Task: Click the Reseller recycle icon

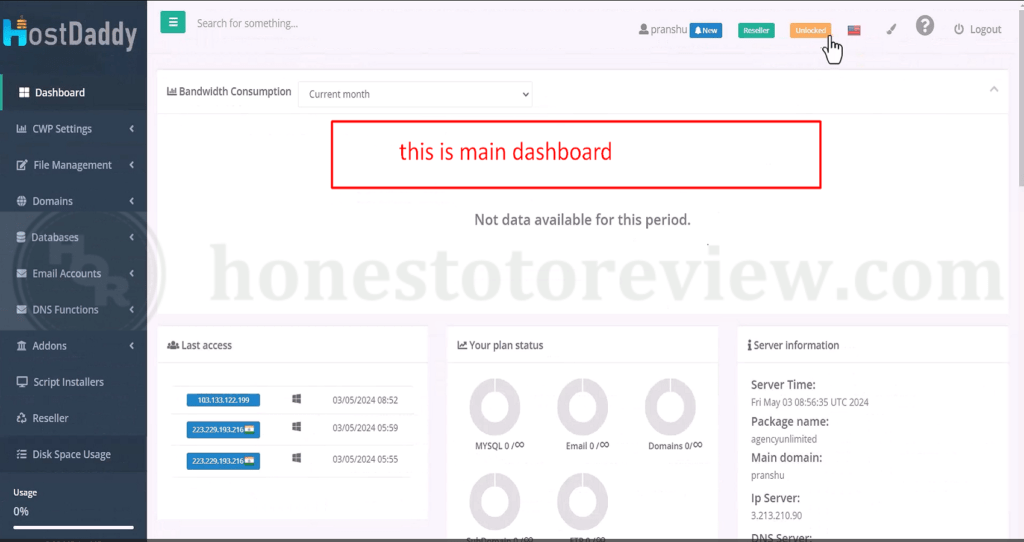Action: [x=22, y=418]
